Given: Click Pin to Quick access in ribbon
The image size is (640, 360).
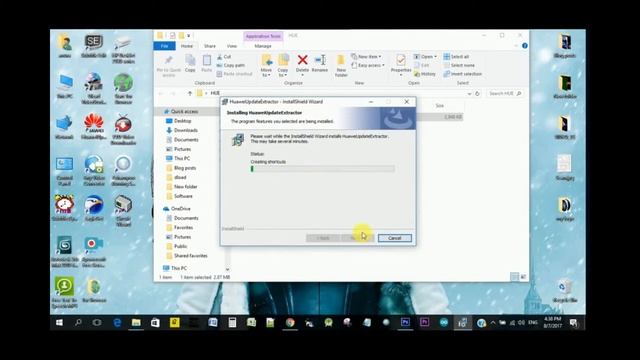Looking at the screenshot, I should [x=168, y=66].
